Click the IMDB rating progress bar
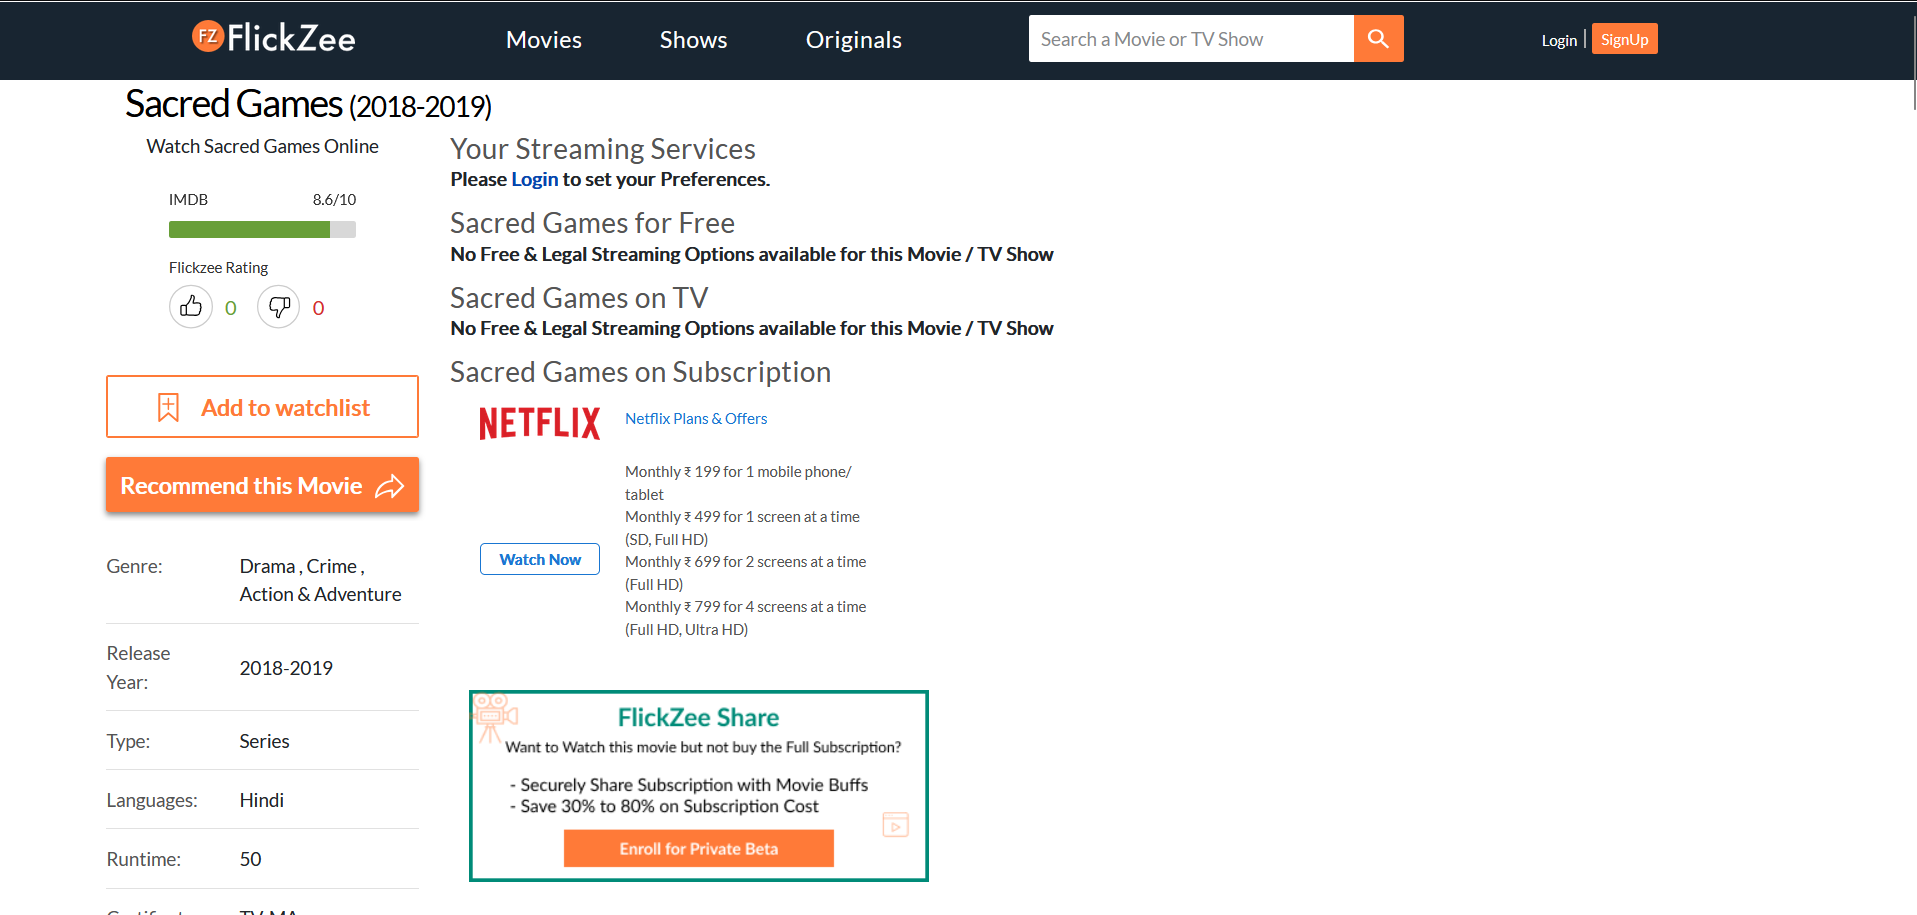Viewport: 1917px width, 915px height. (x=262, y=229)
